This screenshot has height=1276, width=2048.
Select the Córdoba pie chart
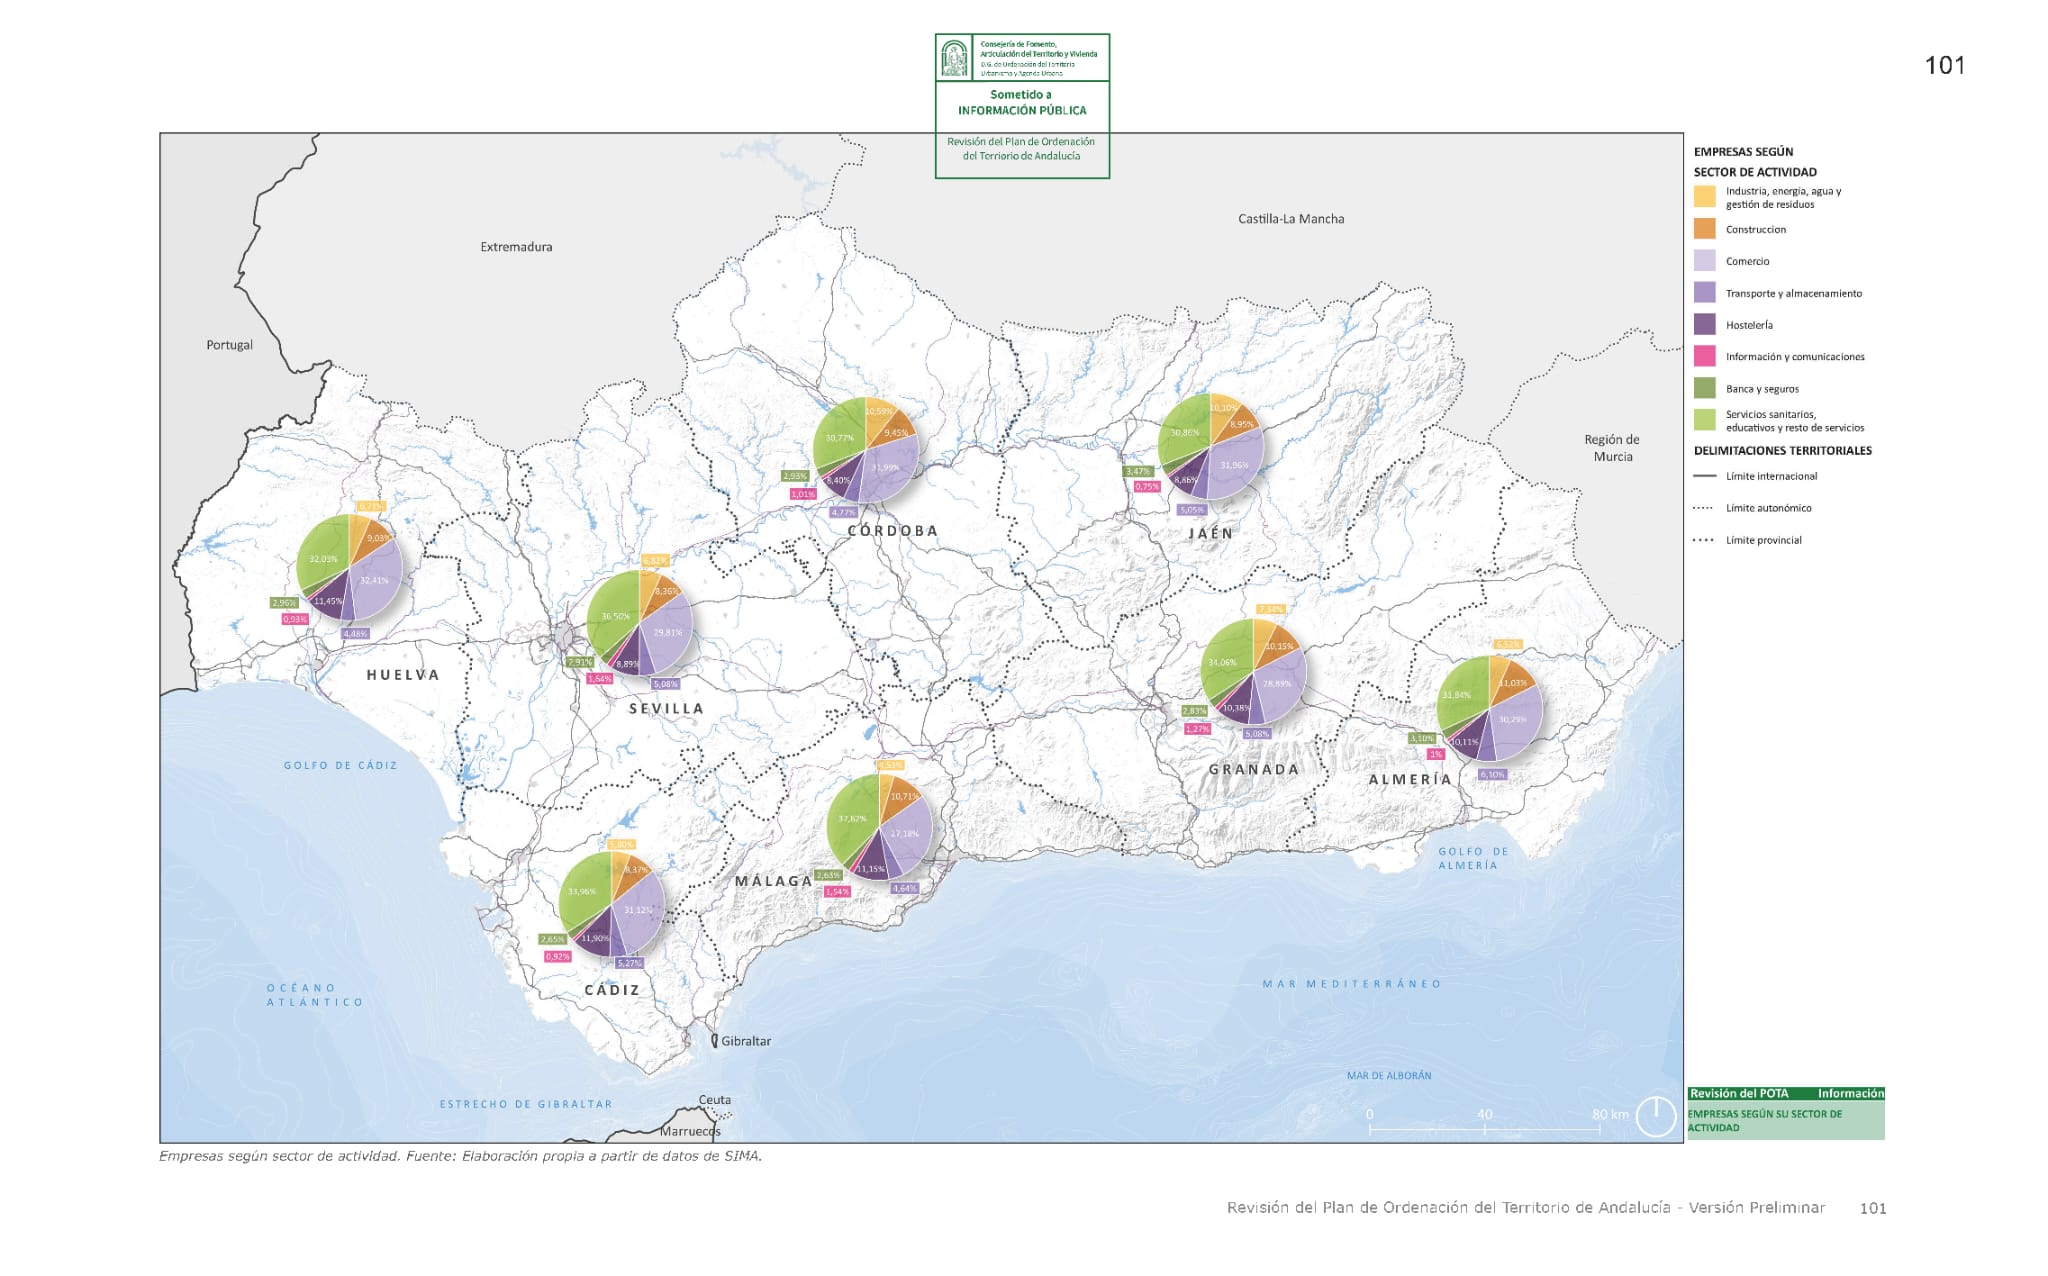point(866,450)
